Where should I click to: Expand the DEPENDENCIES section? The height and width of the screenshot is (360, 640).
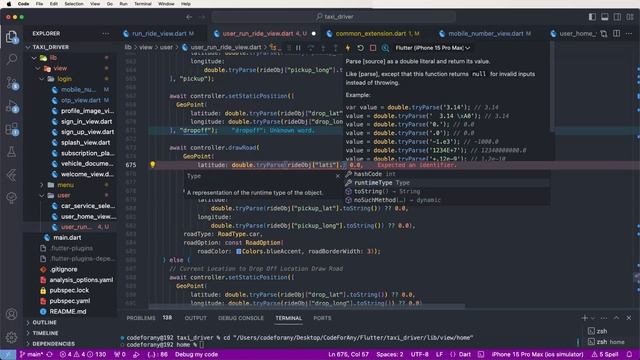53,344
